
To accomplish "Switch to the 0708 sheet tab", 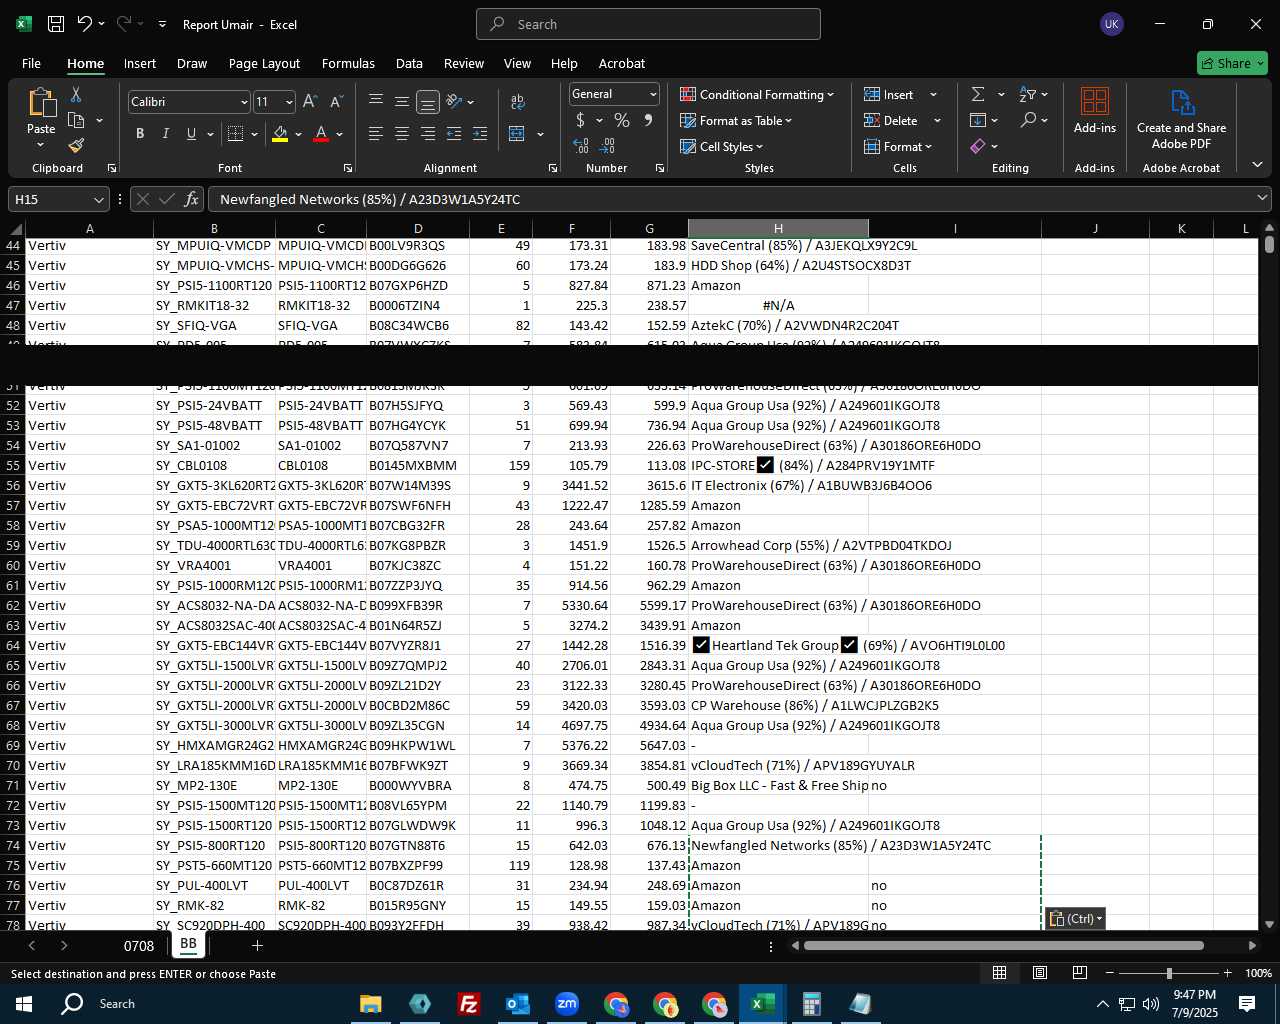I will [139, 945].
